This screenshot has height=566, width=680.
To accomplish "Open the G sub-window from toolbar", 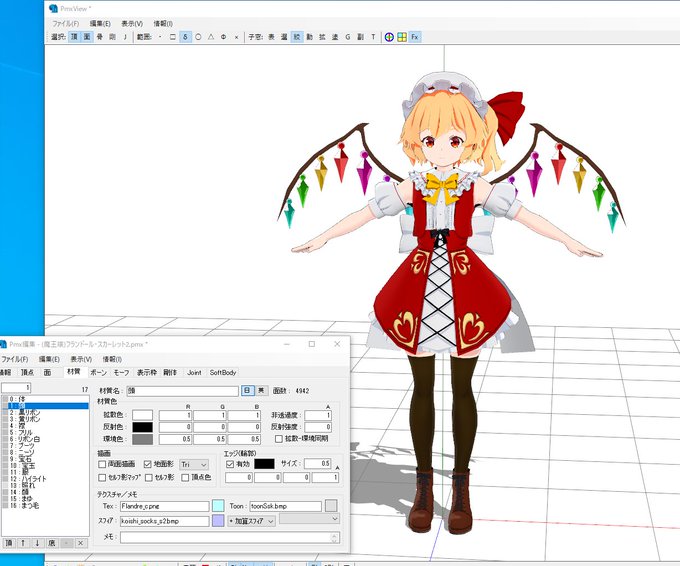I will click(x=347, y=37).
